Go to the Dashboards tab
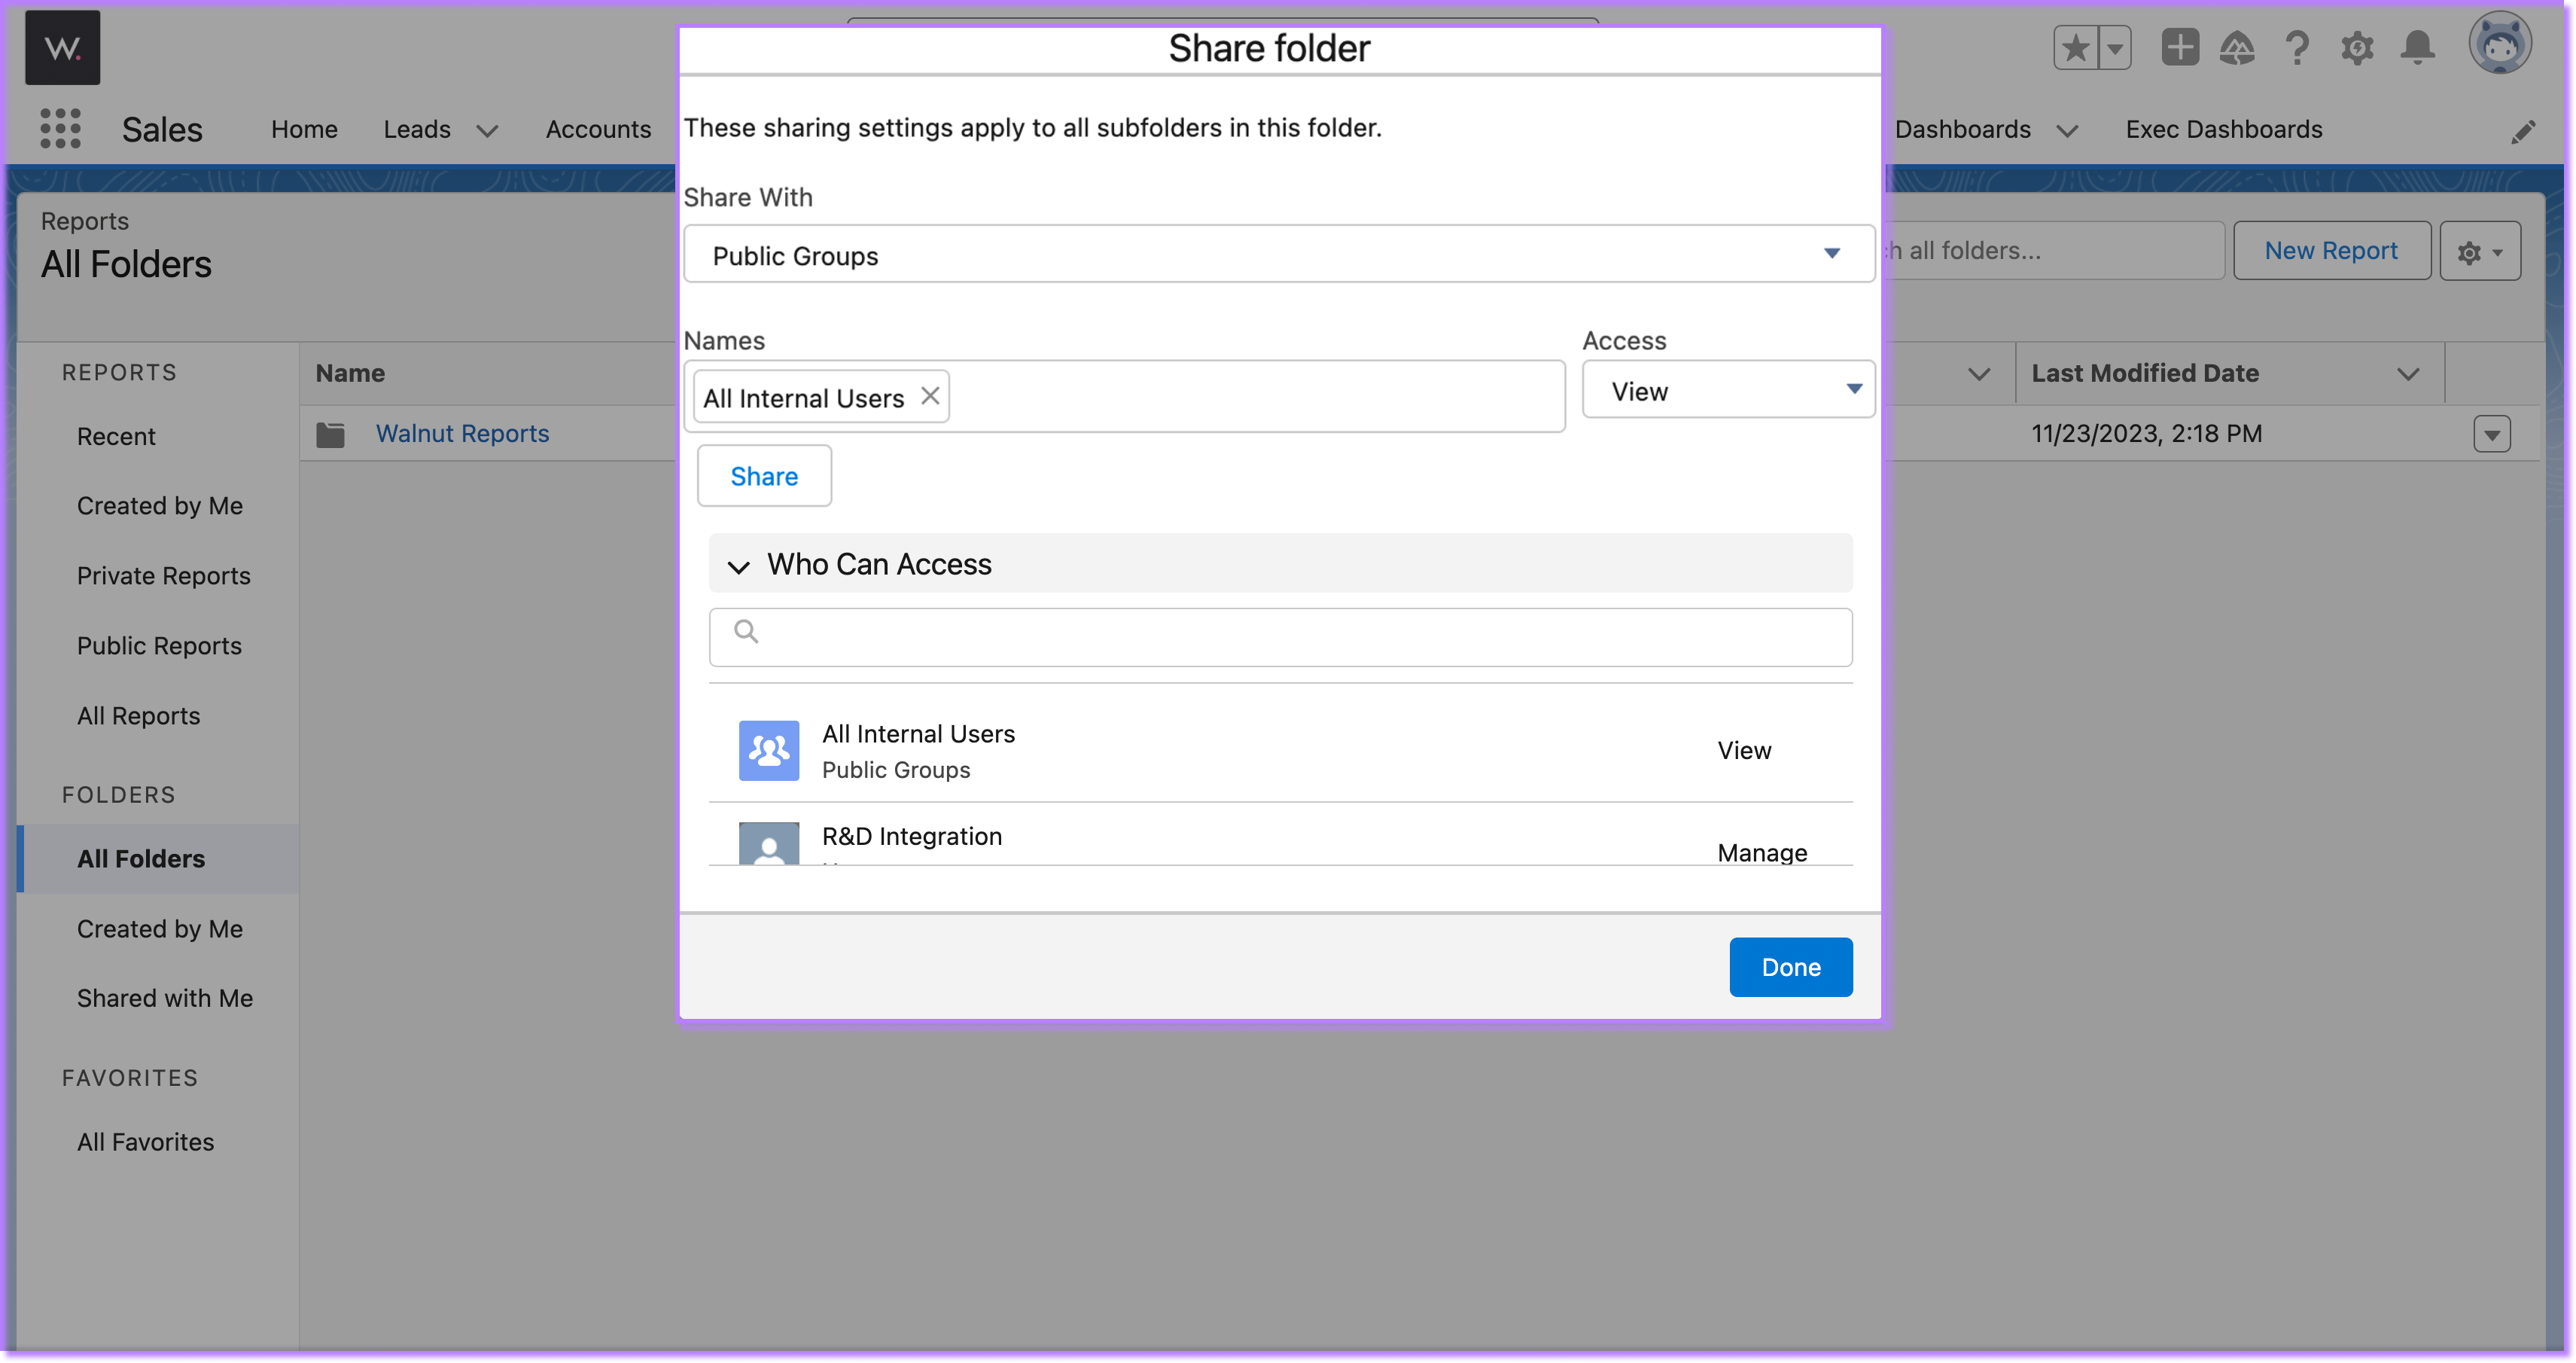This screenshot has width=2576, height=1363. point(1962,129)
